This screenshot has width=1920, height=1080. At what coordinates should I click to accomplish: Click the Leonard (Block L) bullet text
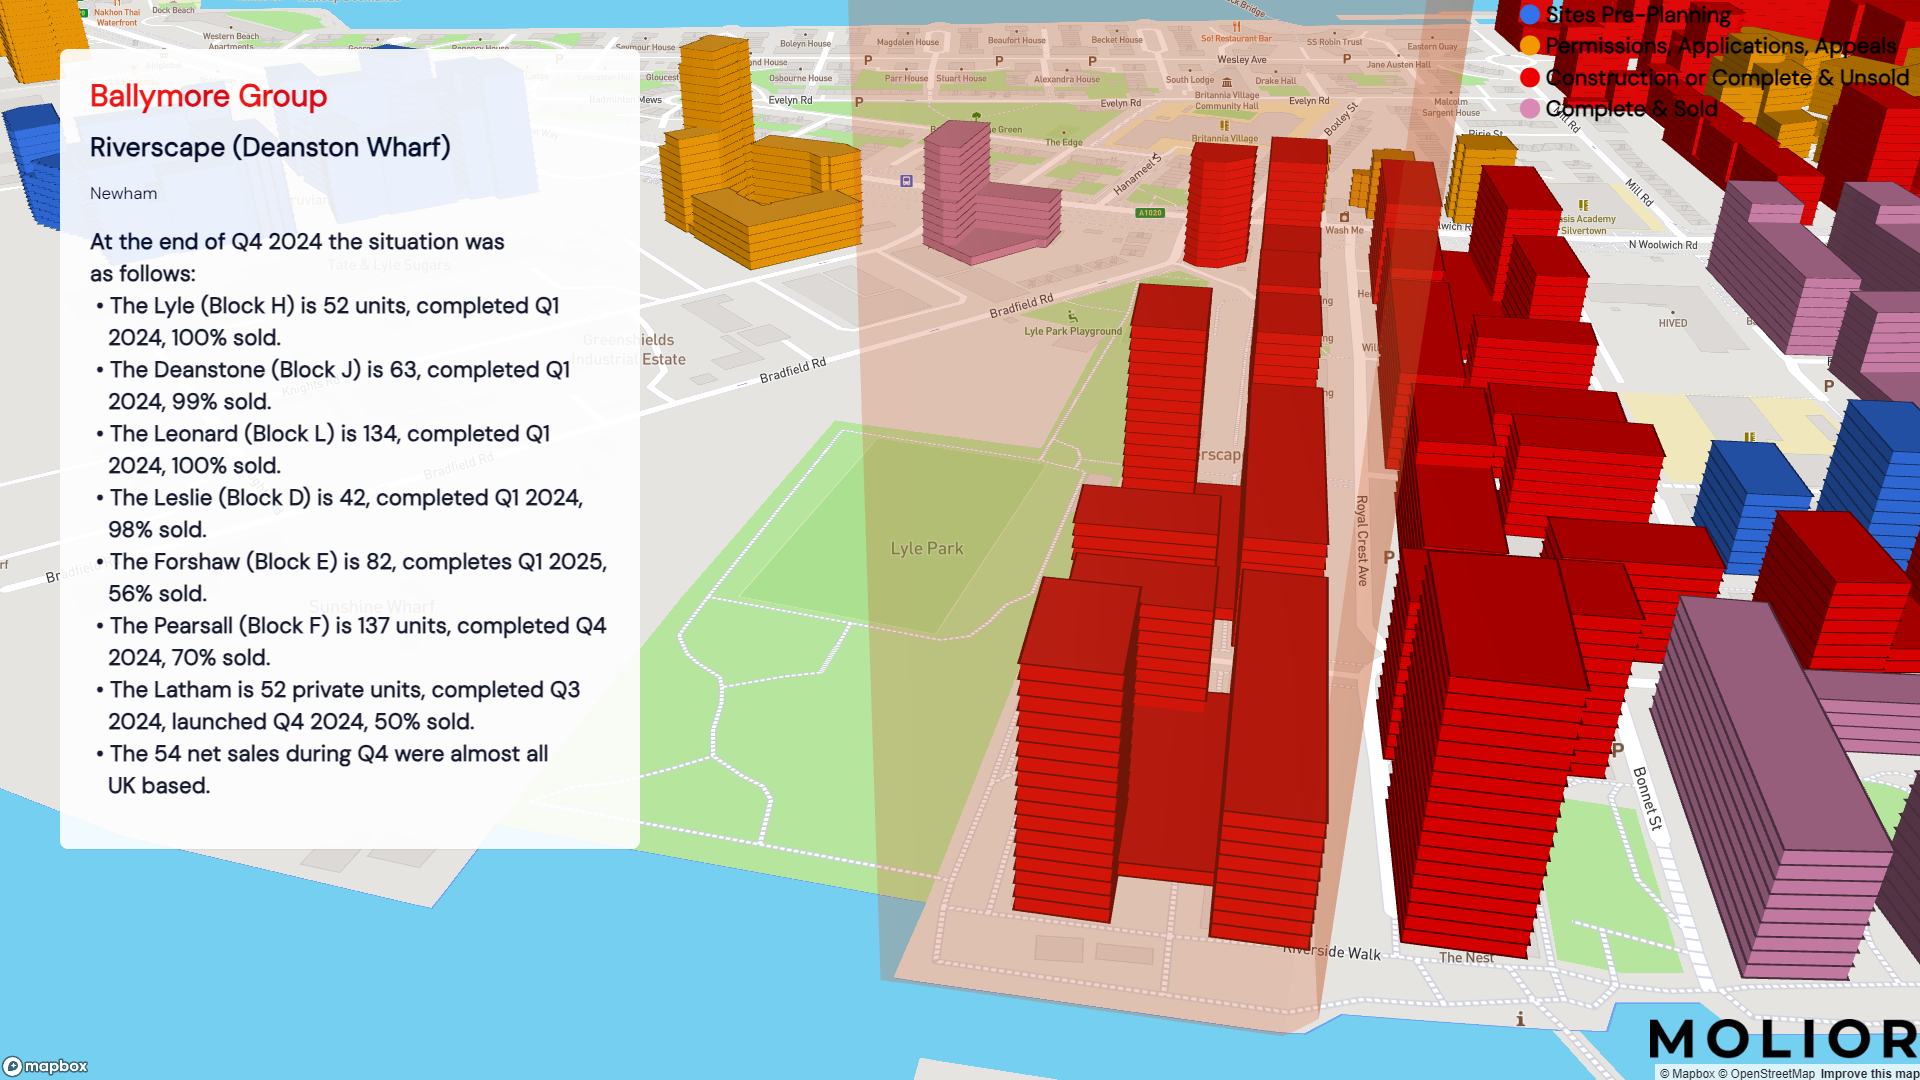point(330,449)
